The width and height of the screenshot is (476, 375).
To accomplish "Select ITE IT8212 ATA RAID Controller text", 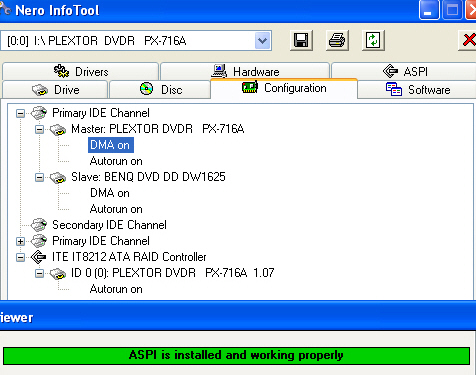I will pyautogui.click(x=129, y=257).
